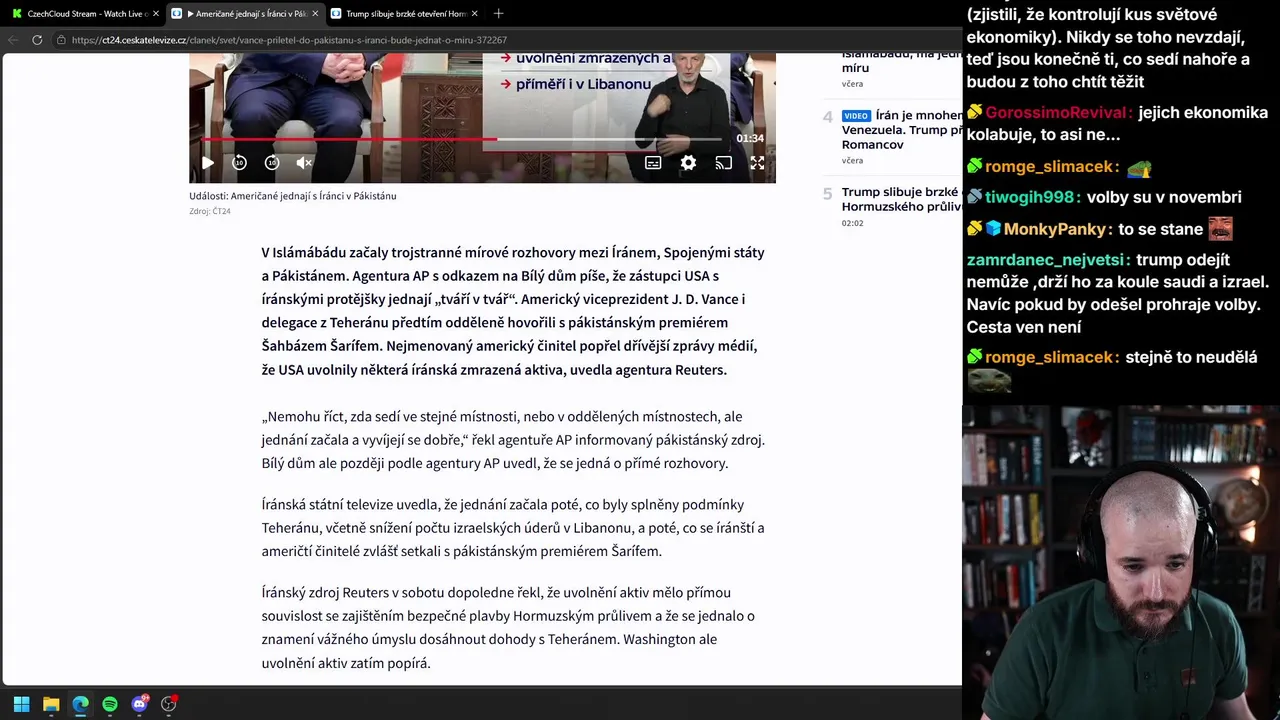Toggle video fullscreen mode
This screenshot has height=720, width=1280.
point(757,163)
